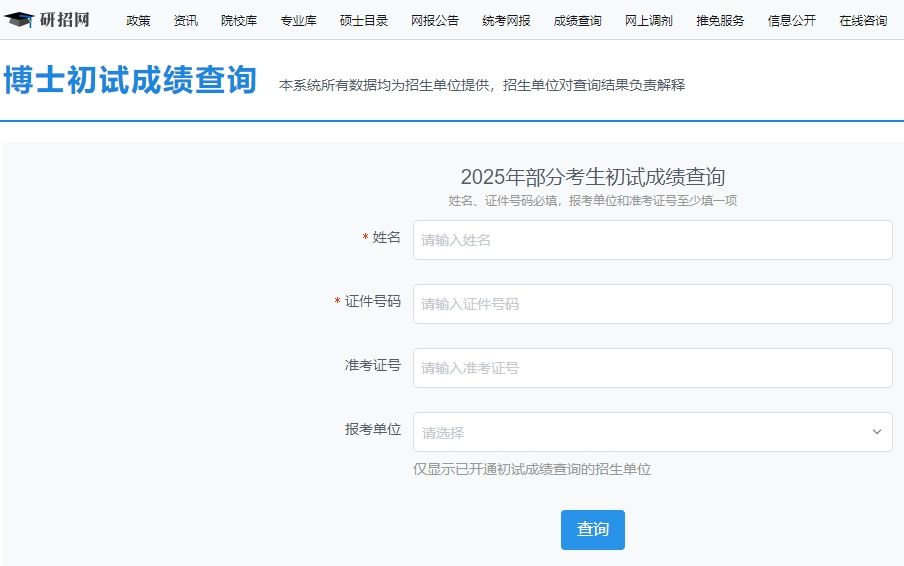The image size is (904, 566).
Task: Click the 2025年部分考生初试成绩查询 title
Action: pos(593,177)
